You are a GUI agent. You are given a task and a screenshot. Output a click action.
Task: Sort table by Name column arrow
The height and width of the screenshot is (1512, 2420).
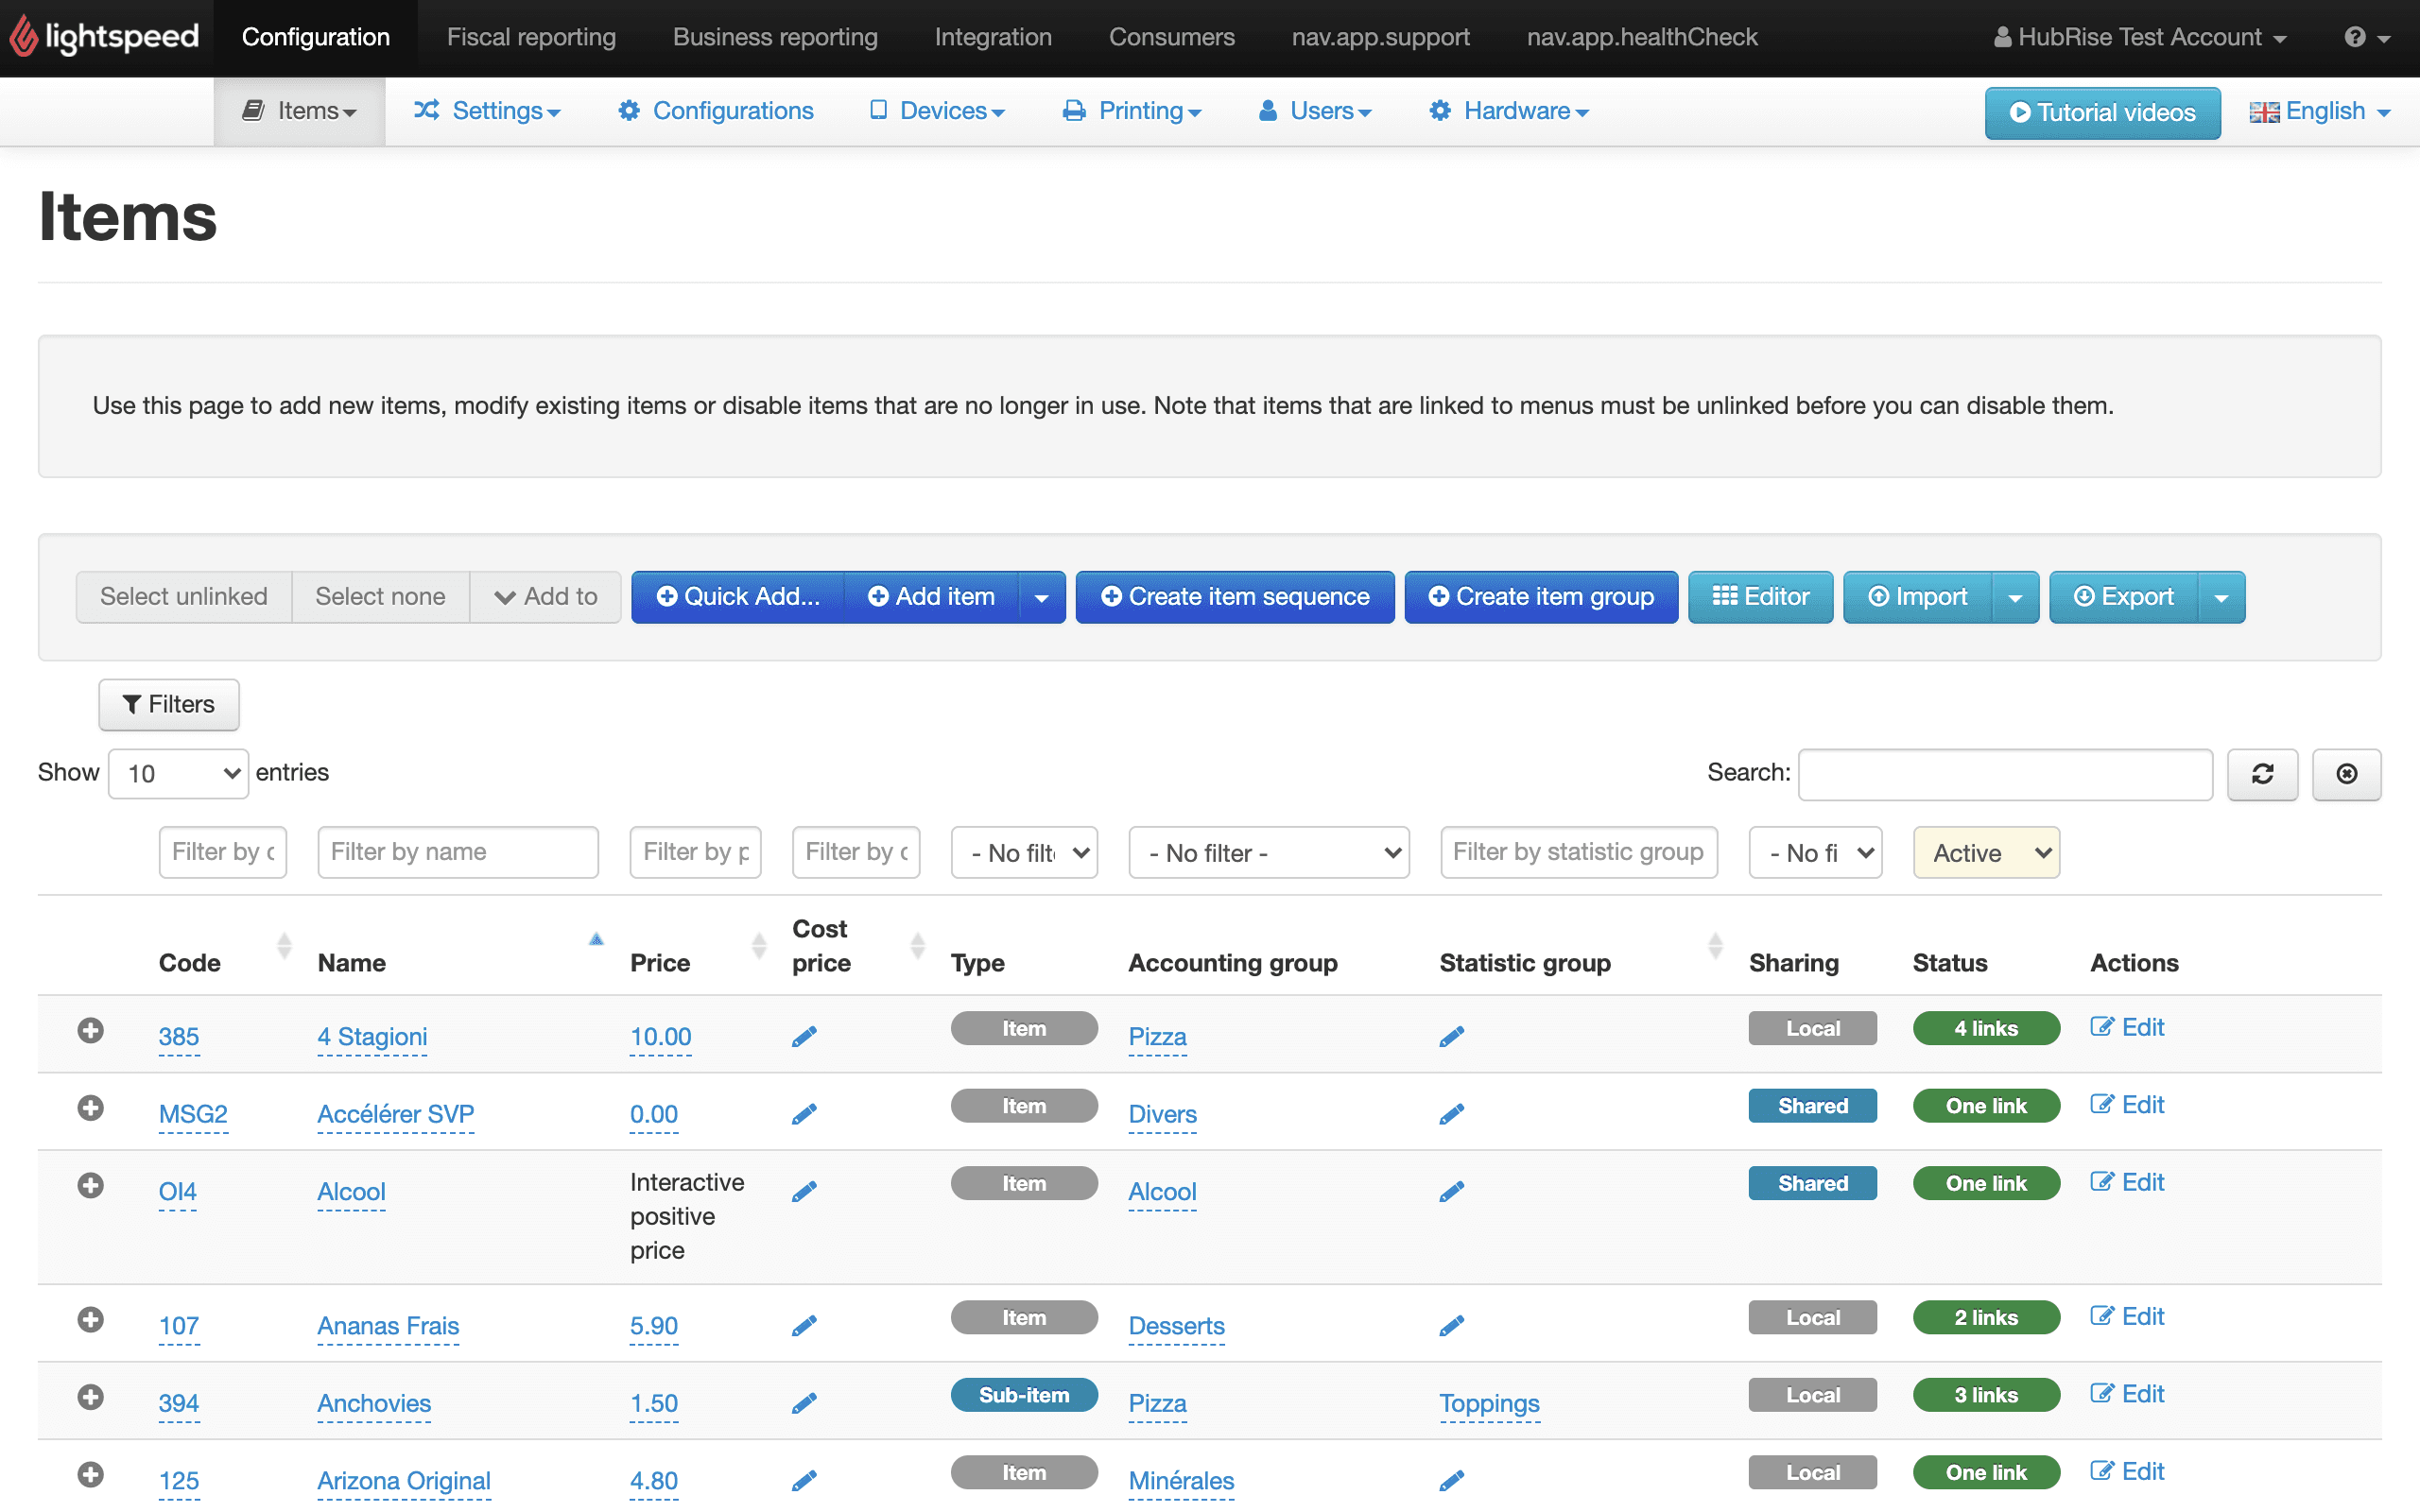coord(596,940)
